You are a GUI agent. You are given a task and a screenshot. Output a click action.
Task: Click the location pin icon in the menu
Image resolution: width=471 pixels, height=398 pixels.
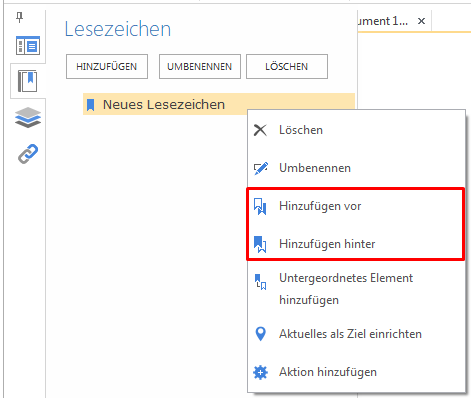coord(260,334)
